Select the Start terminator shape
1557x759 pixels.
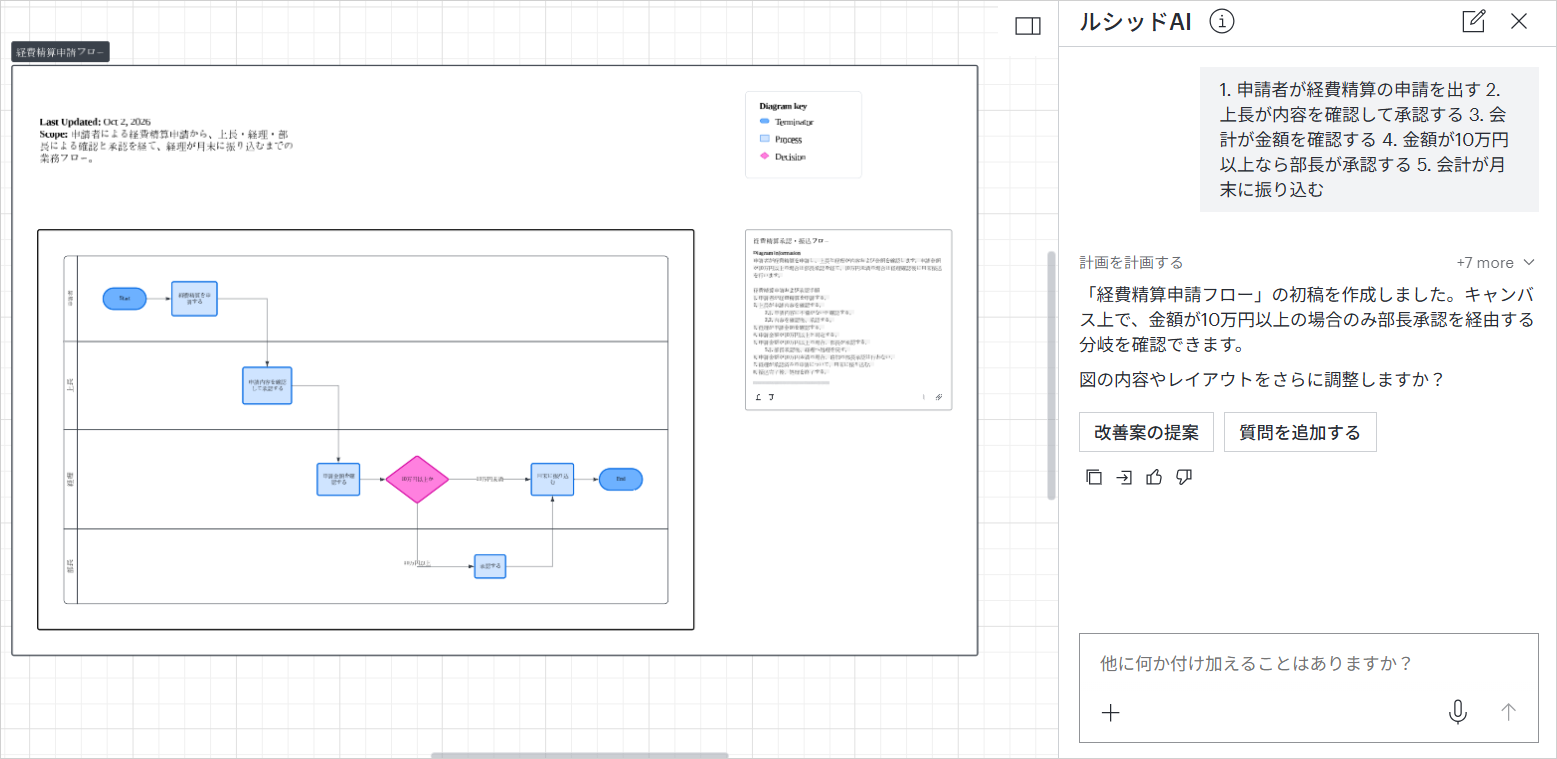125,298
